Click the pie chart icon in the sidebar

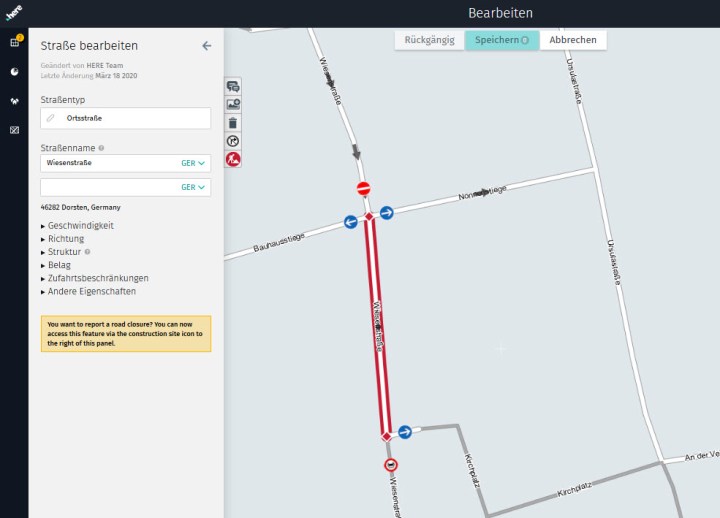(15, 72)
